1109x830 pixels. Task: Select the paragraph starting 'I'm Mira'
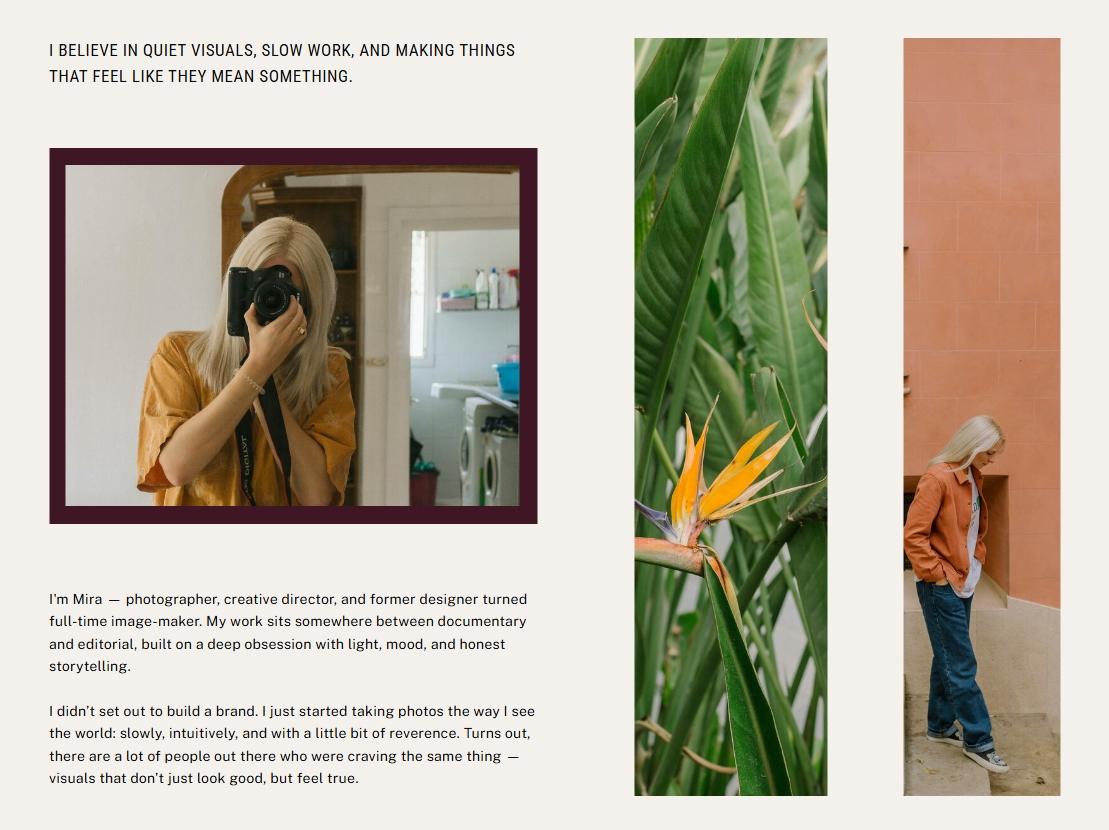(288, 633)
